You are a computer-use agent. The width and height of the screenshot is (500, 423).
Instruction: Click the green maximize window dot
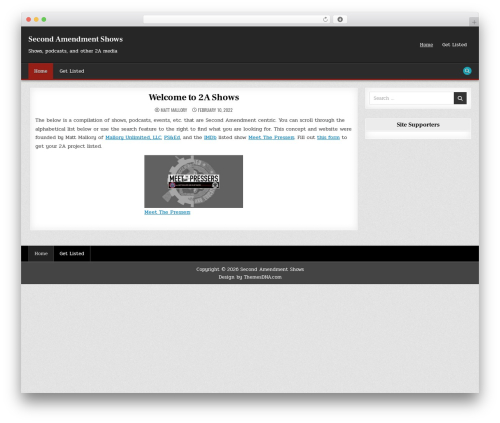[x=44, y=19]
